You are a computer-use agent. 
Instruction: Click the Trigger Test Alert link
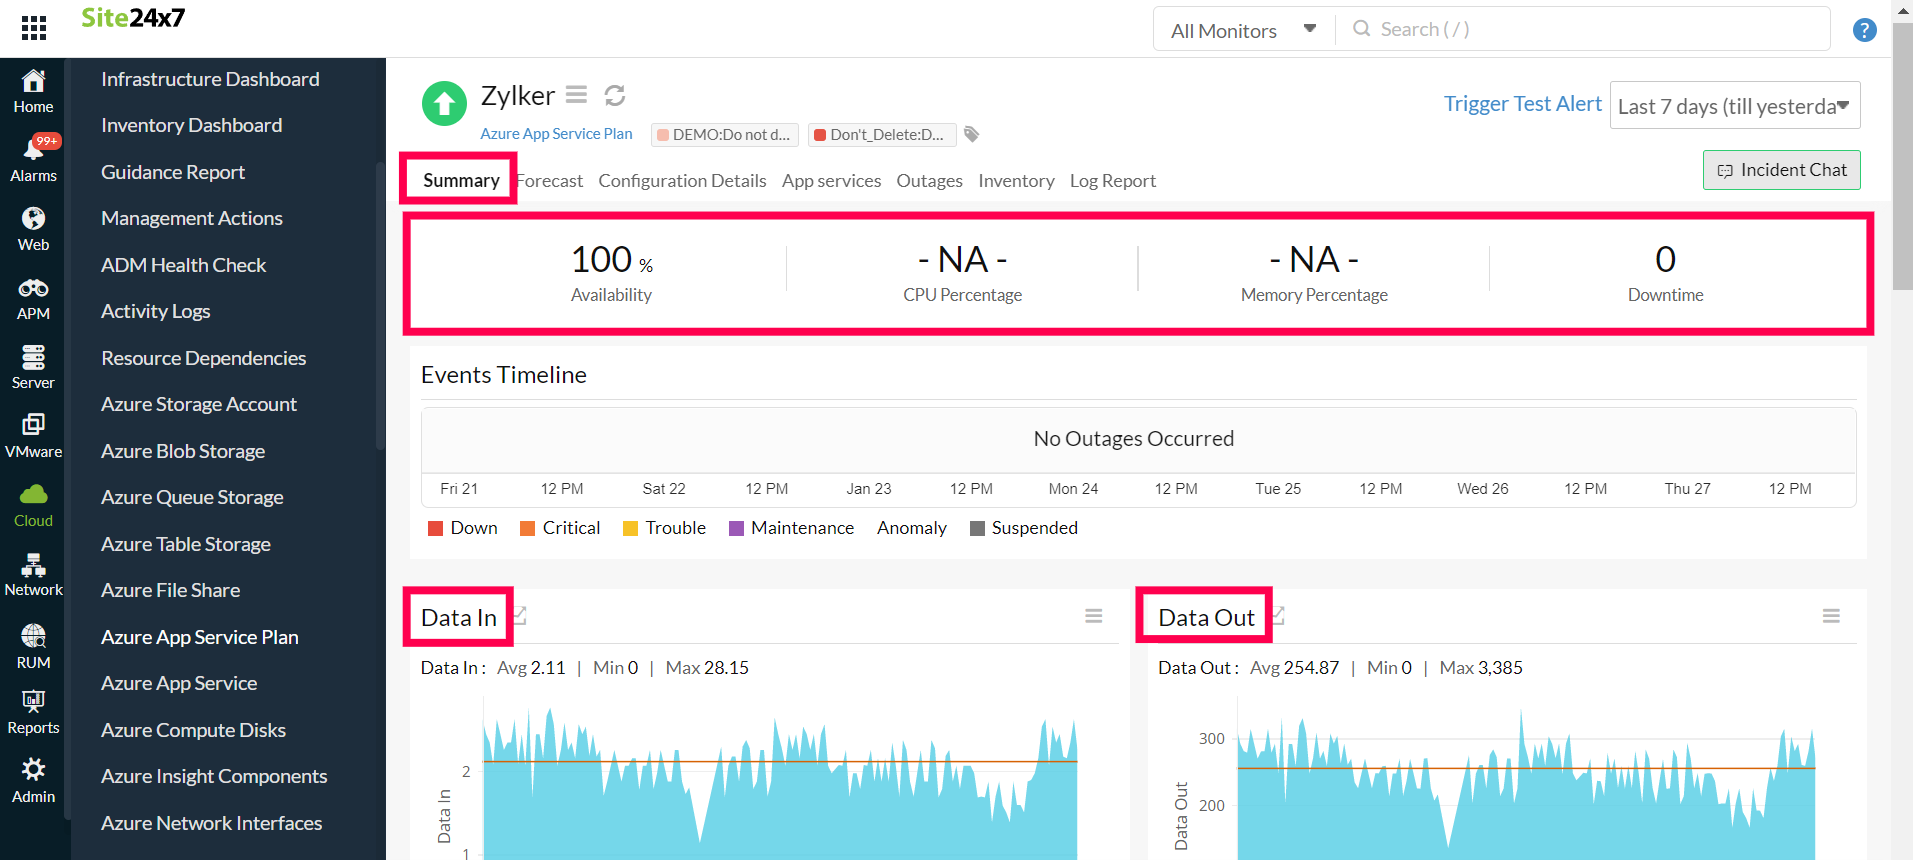(1522, 104)
